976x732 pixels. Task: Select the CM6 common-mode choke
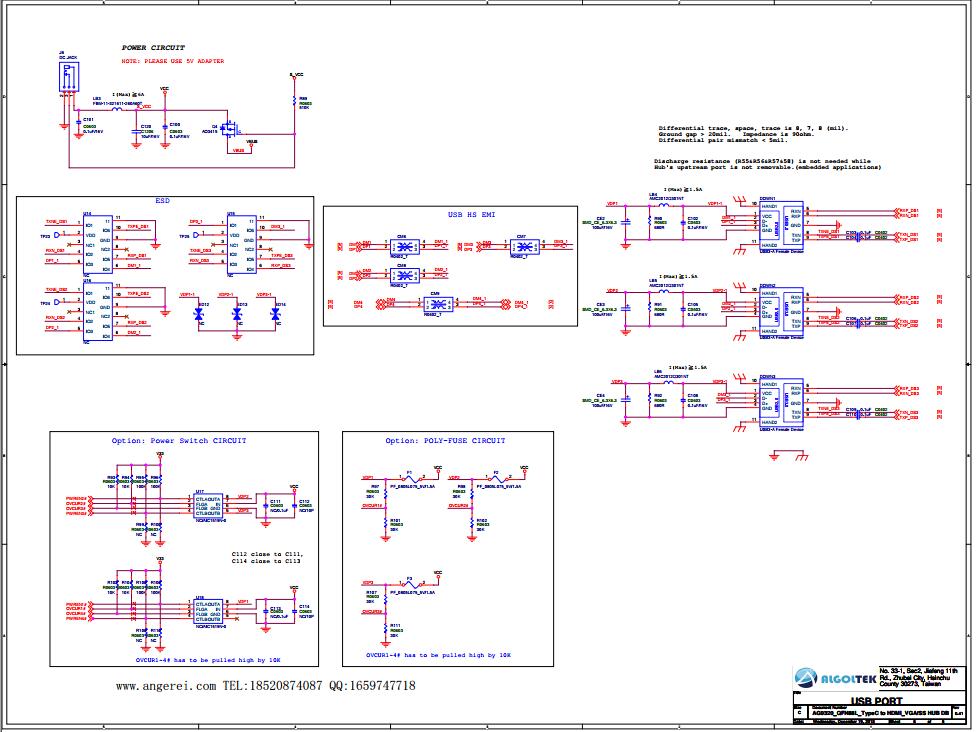point(405,246)
